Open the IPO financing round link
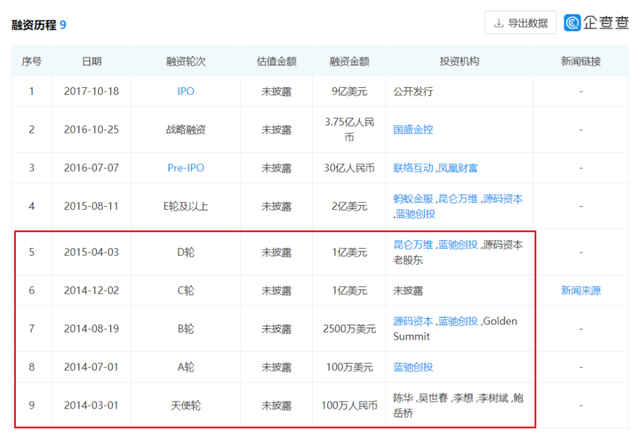The height and width of the screenshot is (439, 640). click(x=186, y=91)
